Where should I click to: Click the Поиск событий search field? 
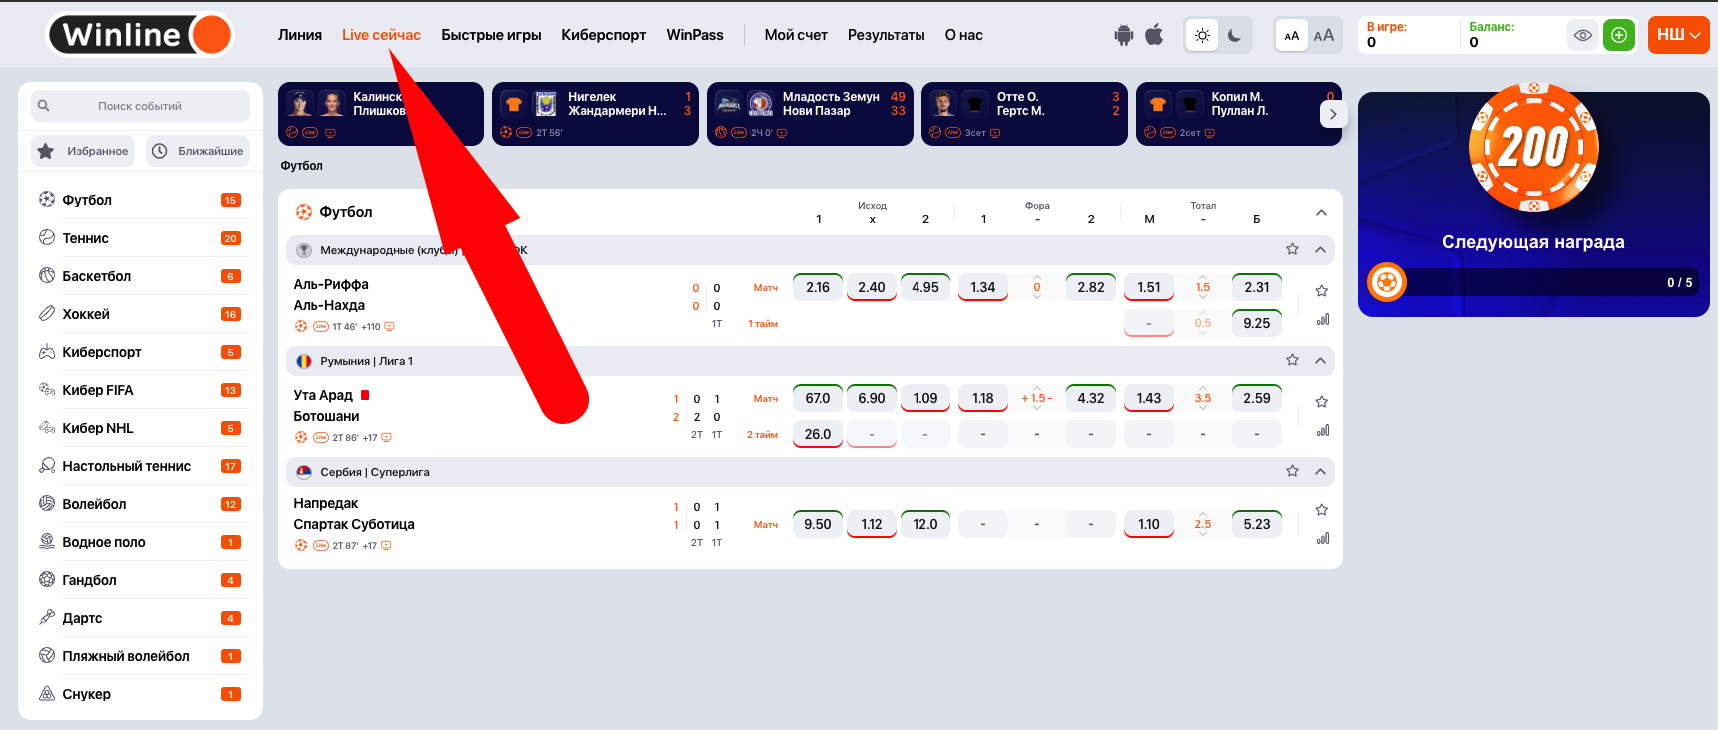(140, 106)
